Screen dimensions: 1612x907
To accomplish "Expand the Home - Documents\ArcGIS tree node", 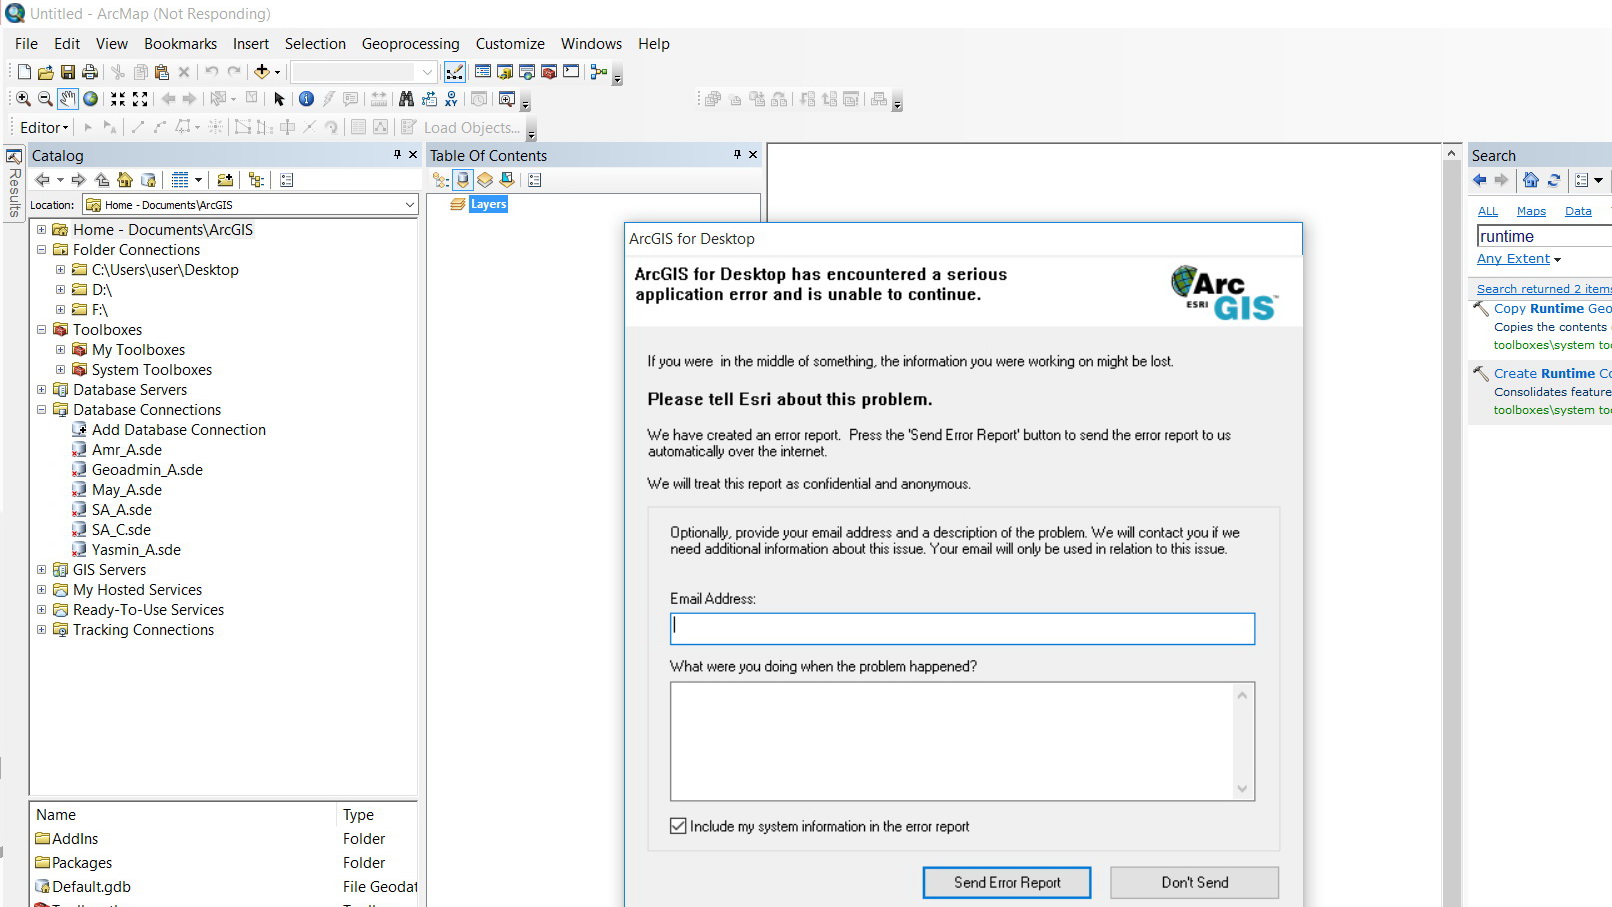I will tap(42, 229).
